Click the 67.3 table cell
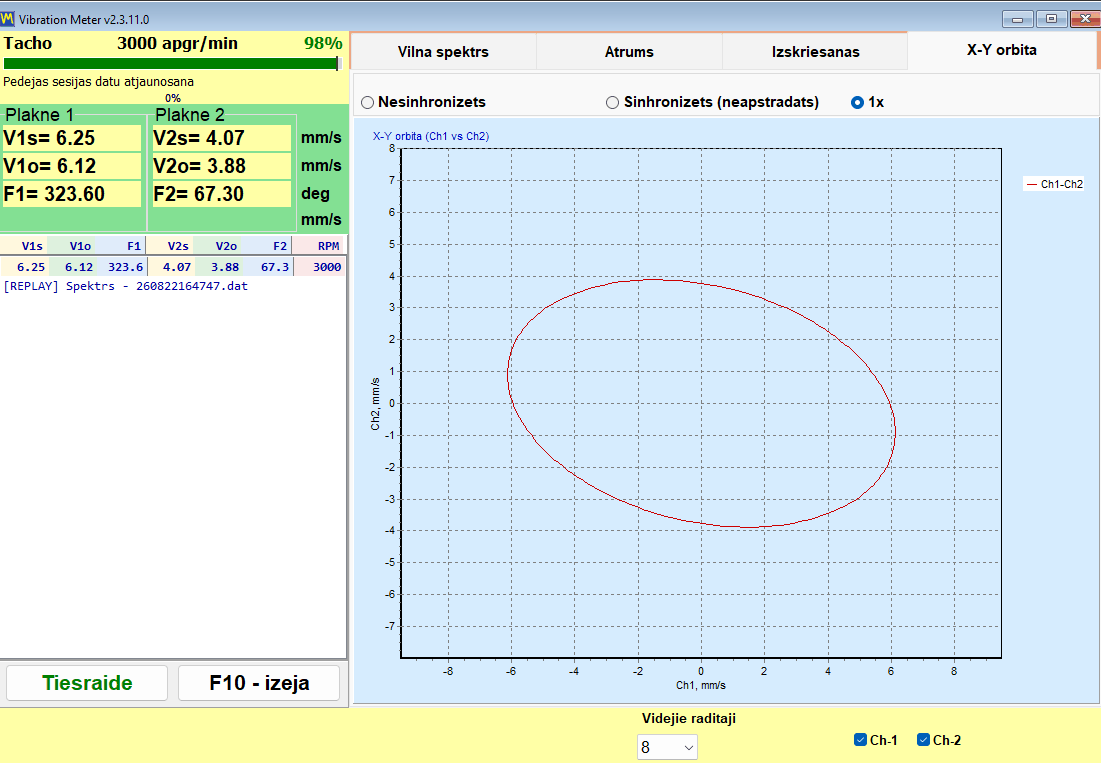Viewport: 1101px width, 763px height. coord(268,267)
